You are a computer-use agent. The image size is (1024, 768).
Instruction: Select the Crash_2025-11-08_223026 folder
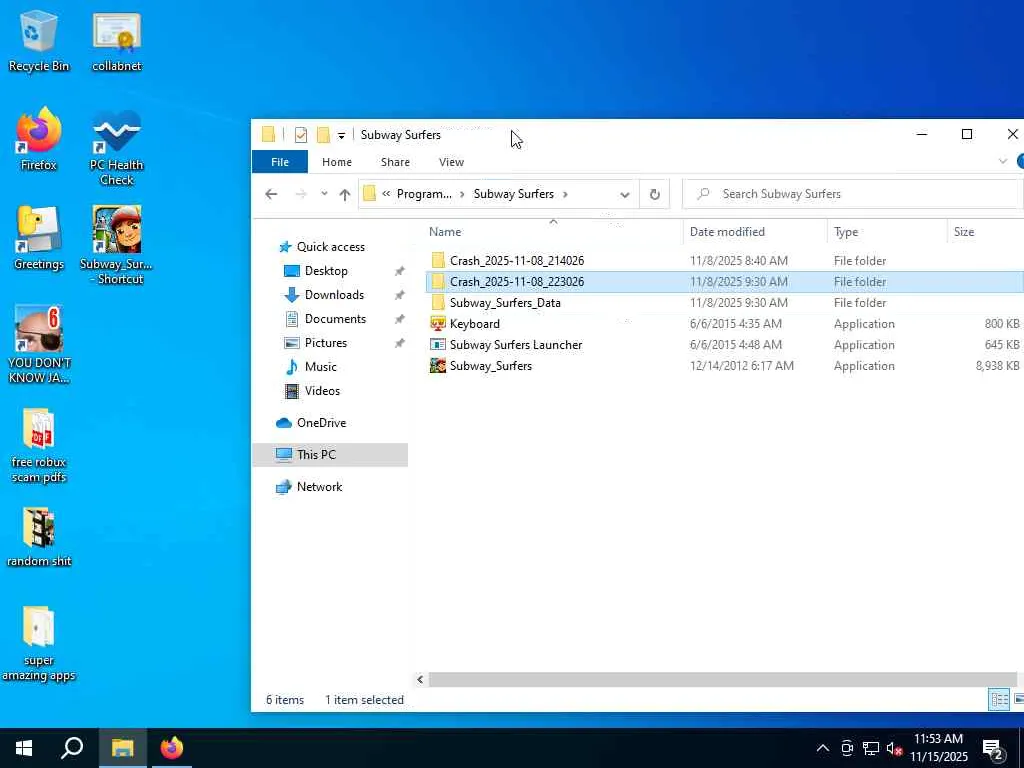point(724,281)
